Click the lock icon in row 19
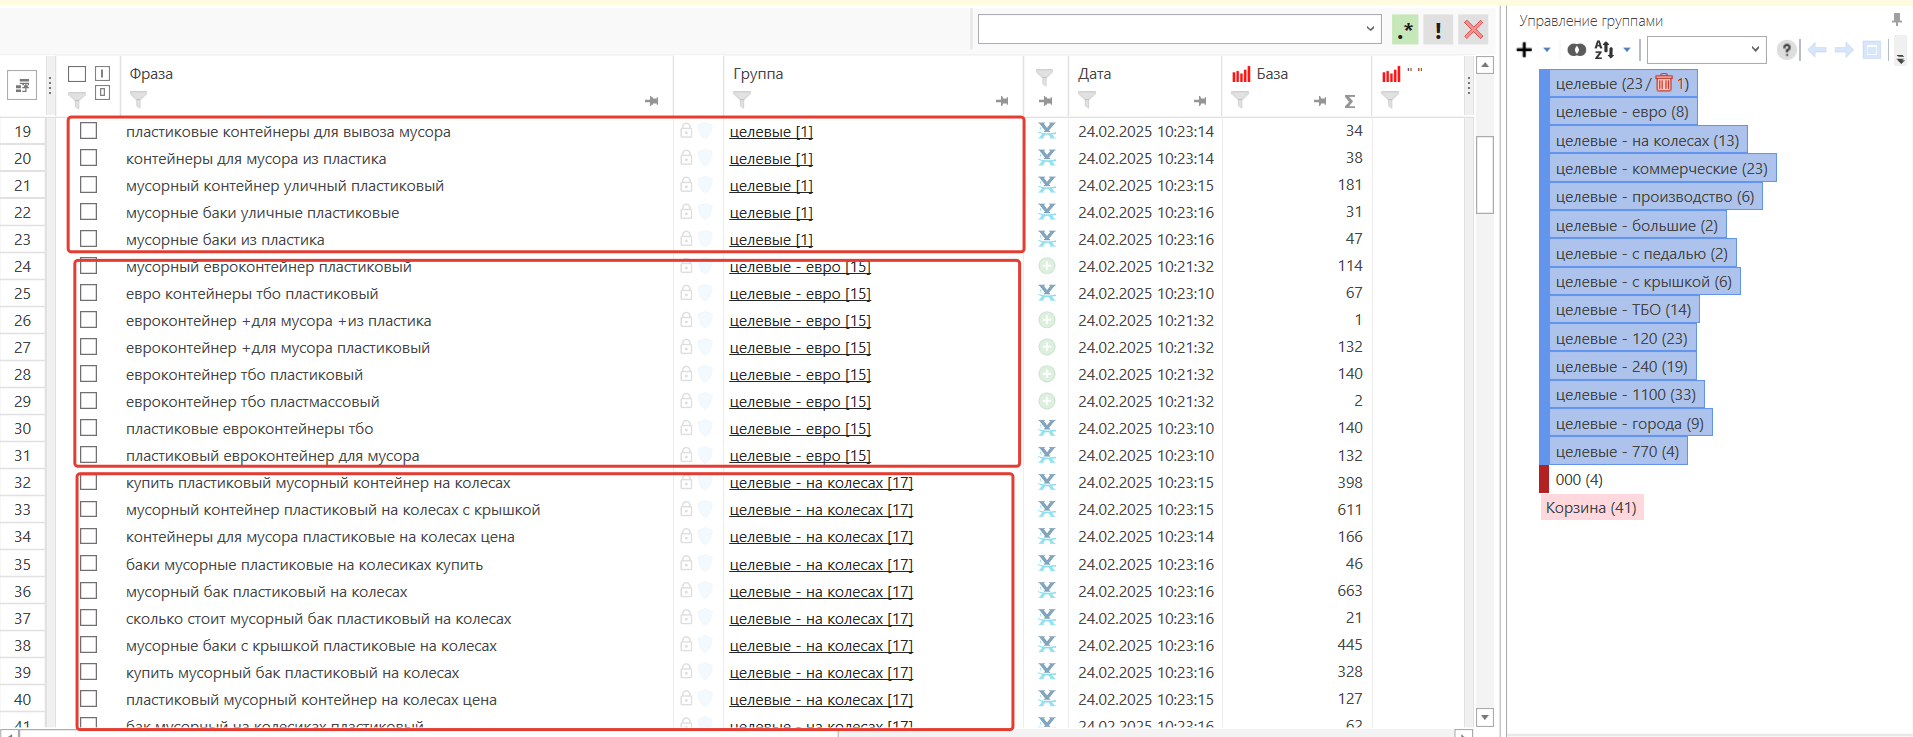This screenshot has width=1913, height=737. (x=686, y=130)
